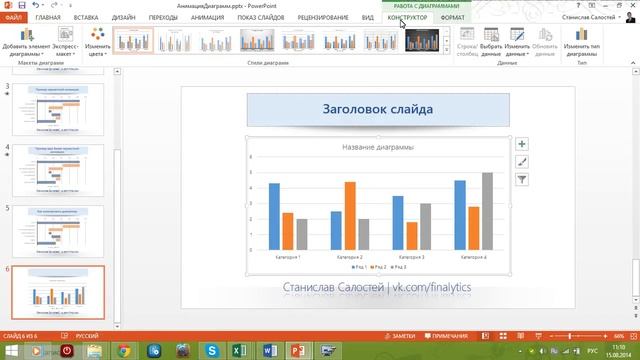Open account menu Станислав Салостей
The height and width of the screenshot is (360, 640).
(x=591, y=17)
